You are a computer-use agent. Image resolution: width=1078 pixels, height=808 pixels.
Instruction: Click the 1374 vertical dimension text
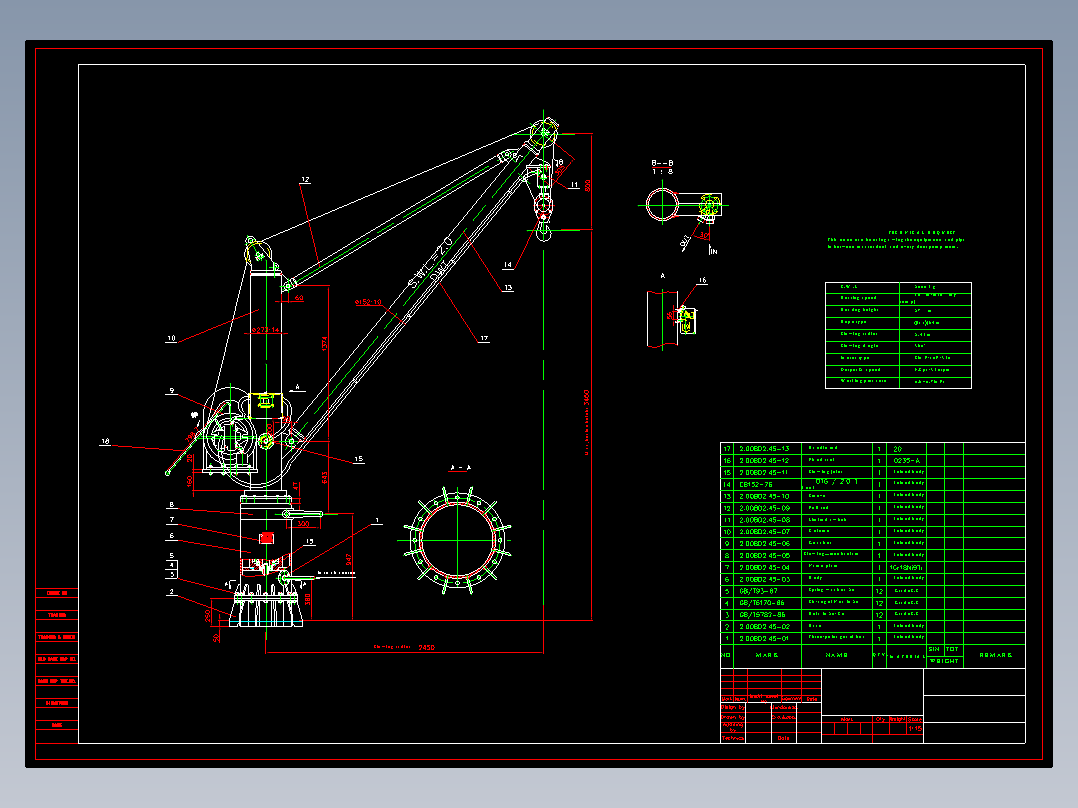click(324, 344)
